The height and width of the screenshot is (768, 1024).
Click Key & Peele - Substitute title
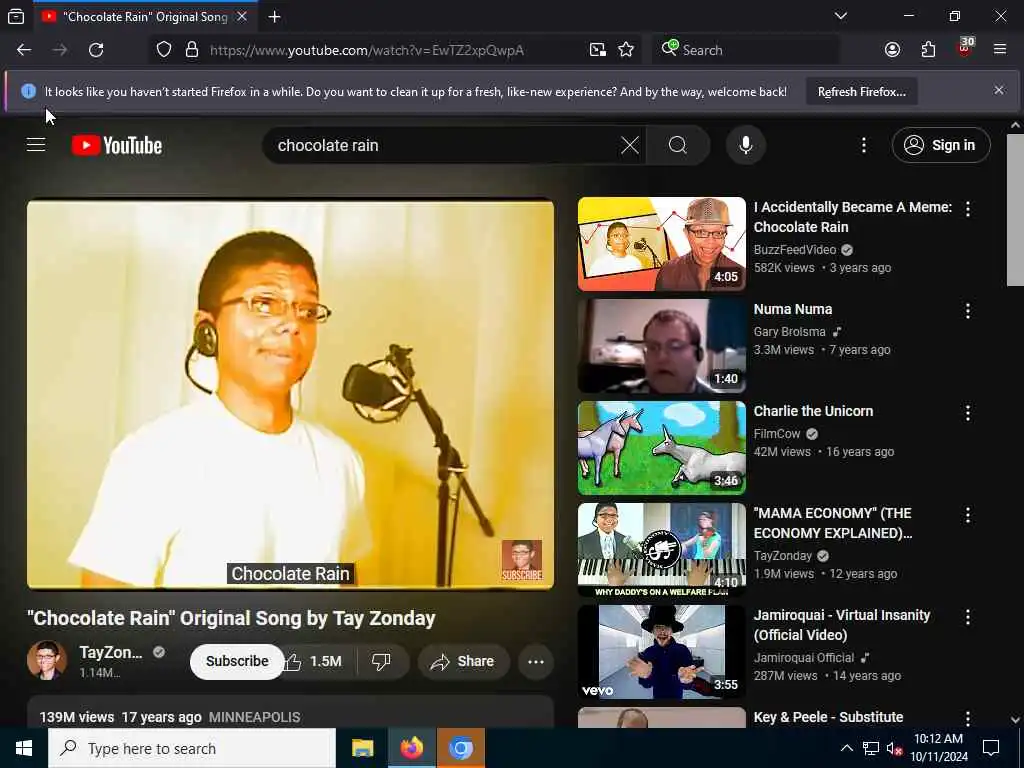(828, 717)
